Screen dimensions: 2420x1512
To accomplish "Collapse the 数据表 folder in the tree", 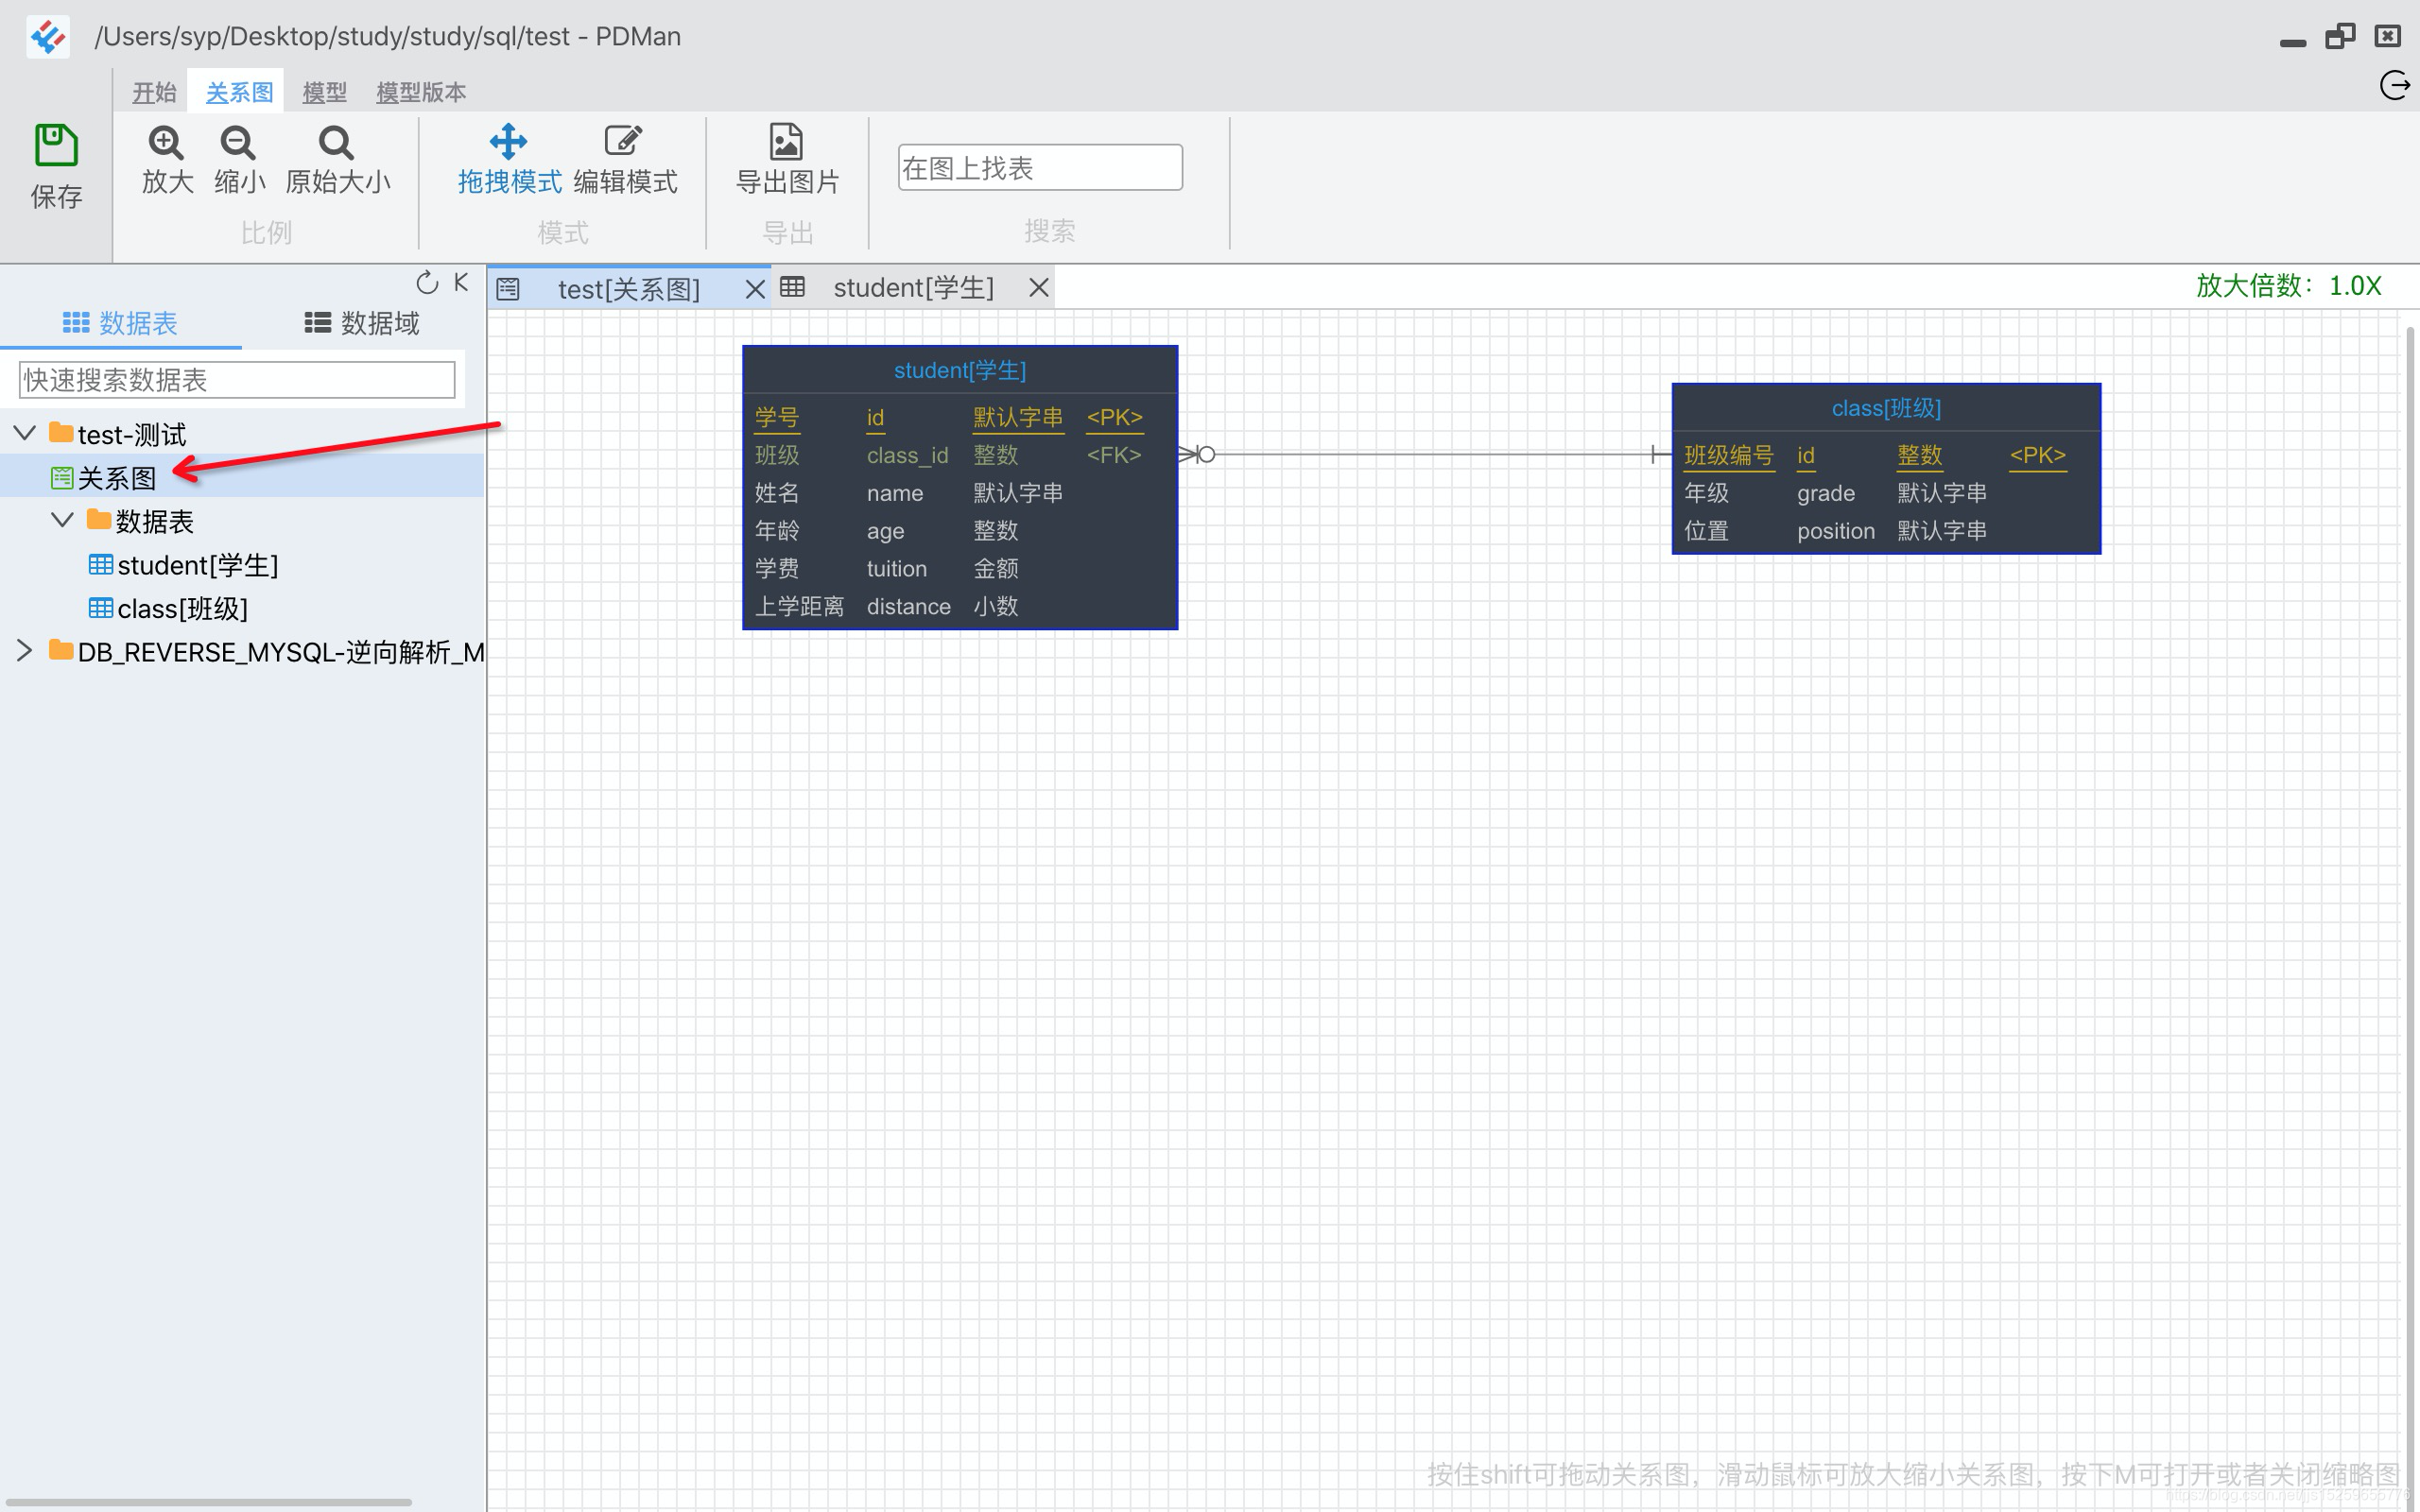I will pos(62,520).
